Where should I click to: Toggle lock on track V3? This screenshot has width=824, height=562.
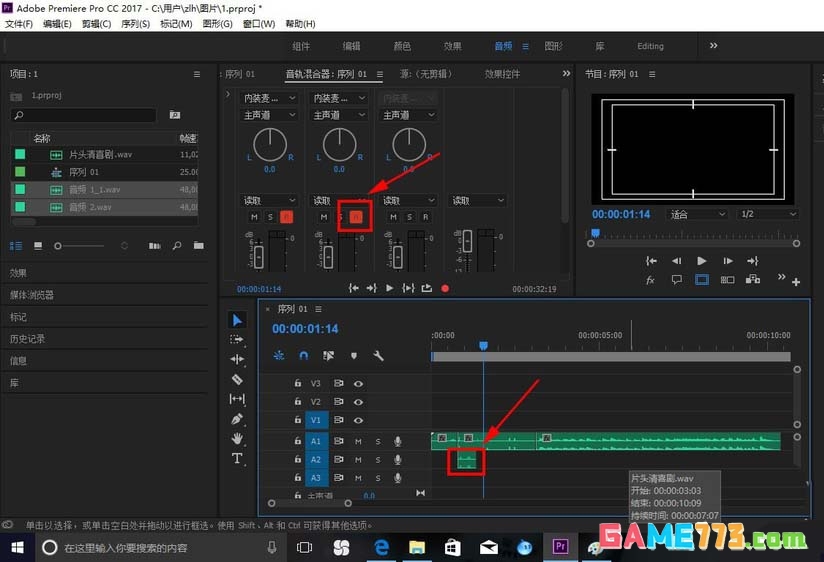click(297, 384)
